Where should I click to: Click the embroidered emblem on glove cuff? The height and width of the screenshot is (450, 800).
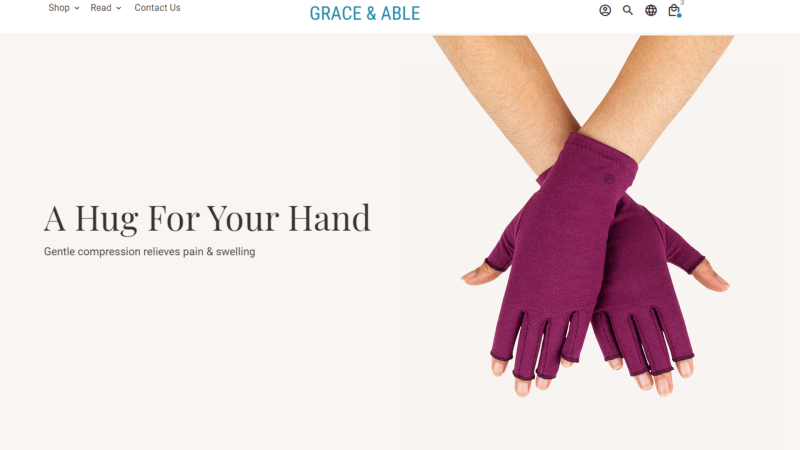pyautogui.click(x=609, y=179)
